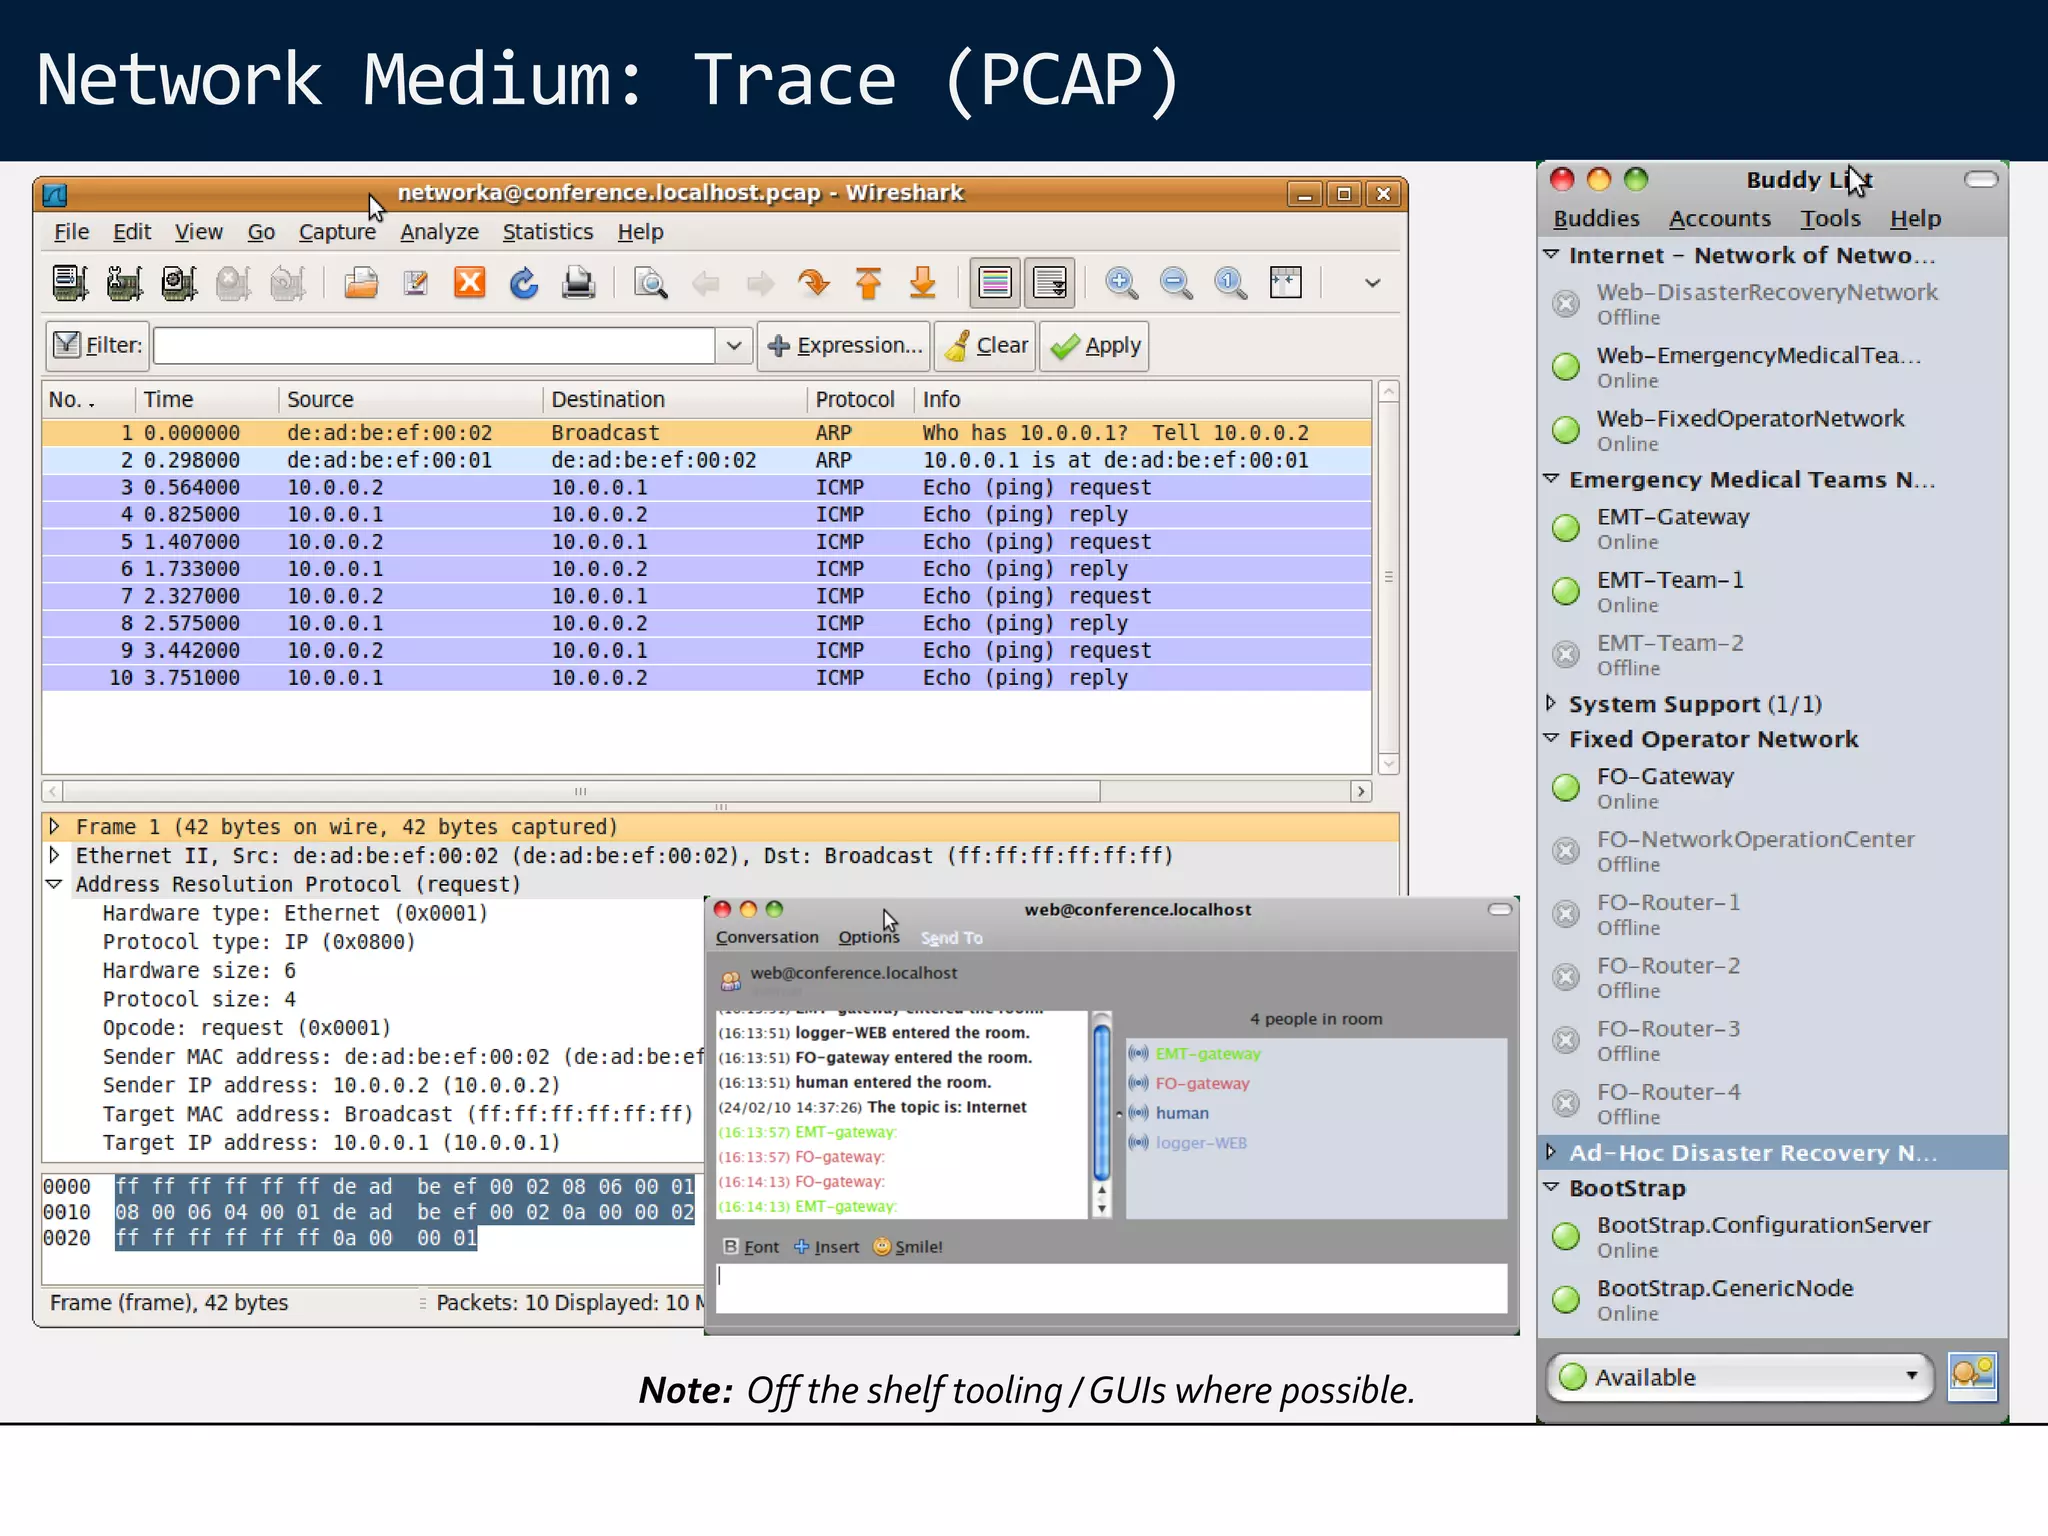
Task: Click the buddy icon next to status selector
Action: click(1972, 1377)
